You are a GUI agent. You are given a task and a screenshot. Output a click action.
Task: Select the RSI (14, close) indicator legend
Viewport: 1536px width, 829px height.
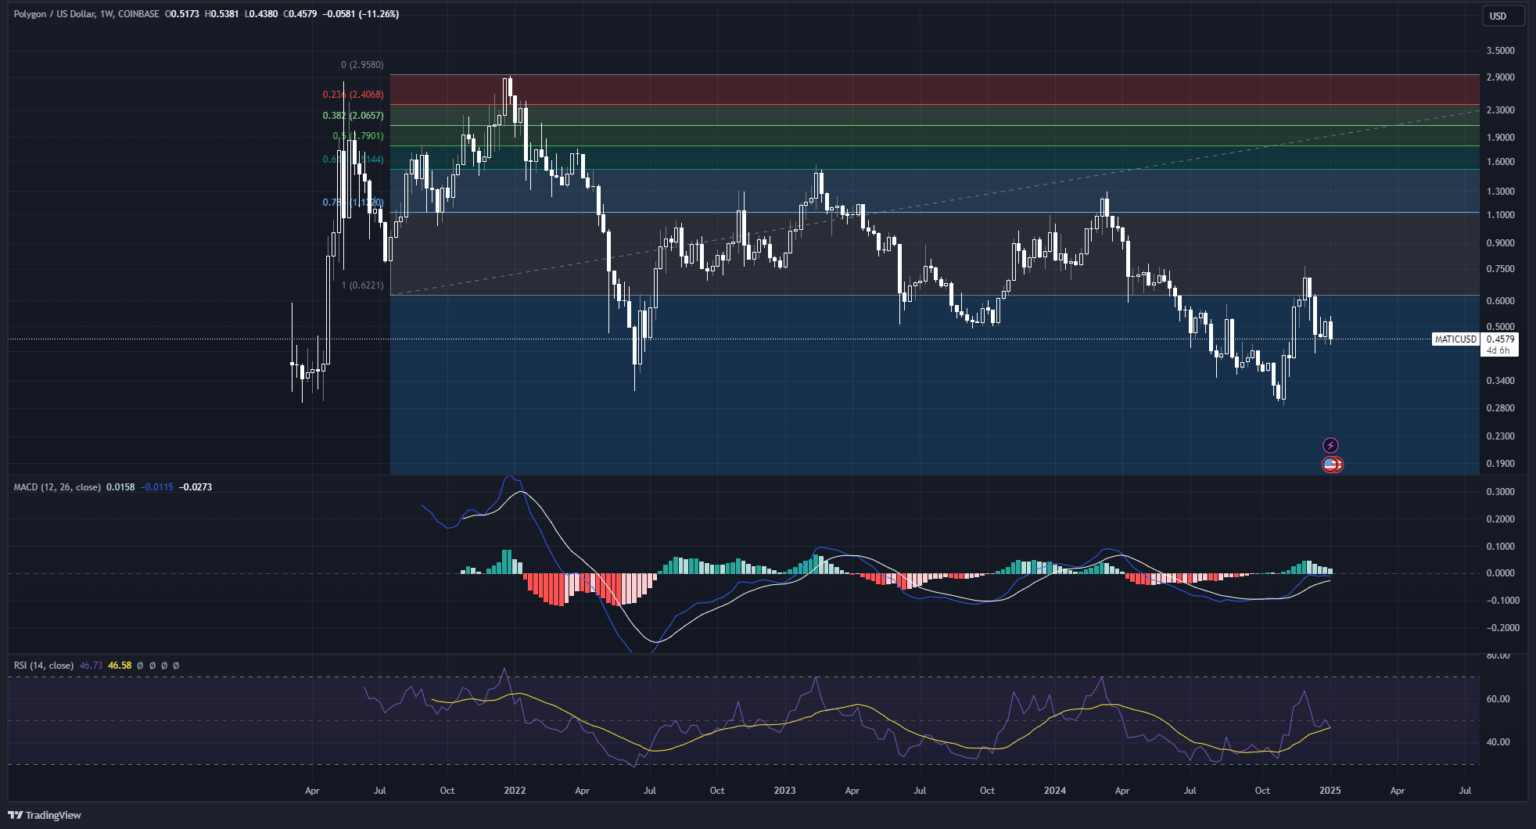coord(44,665)
